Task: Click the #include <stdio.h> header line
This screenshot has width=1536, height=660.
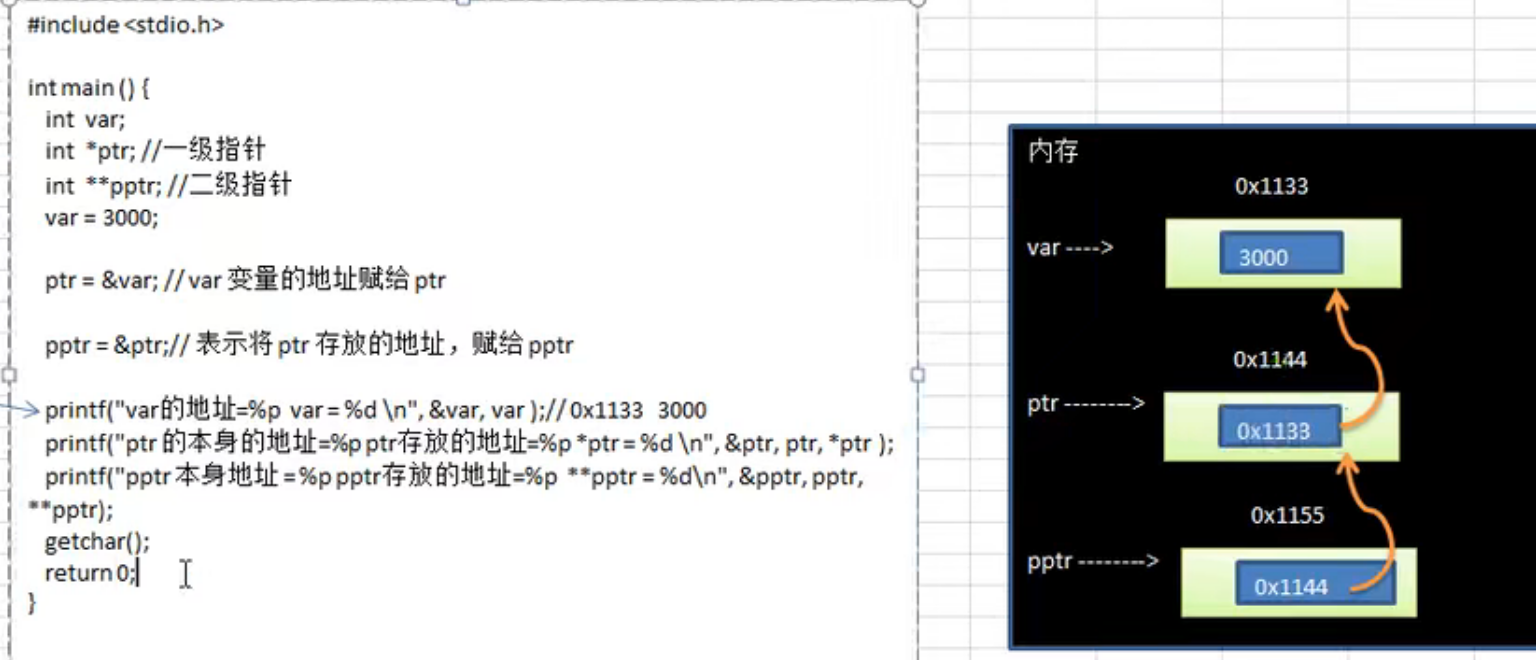Action: click(x=125, y=25)
